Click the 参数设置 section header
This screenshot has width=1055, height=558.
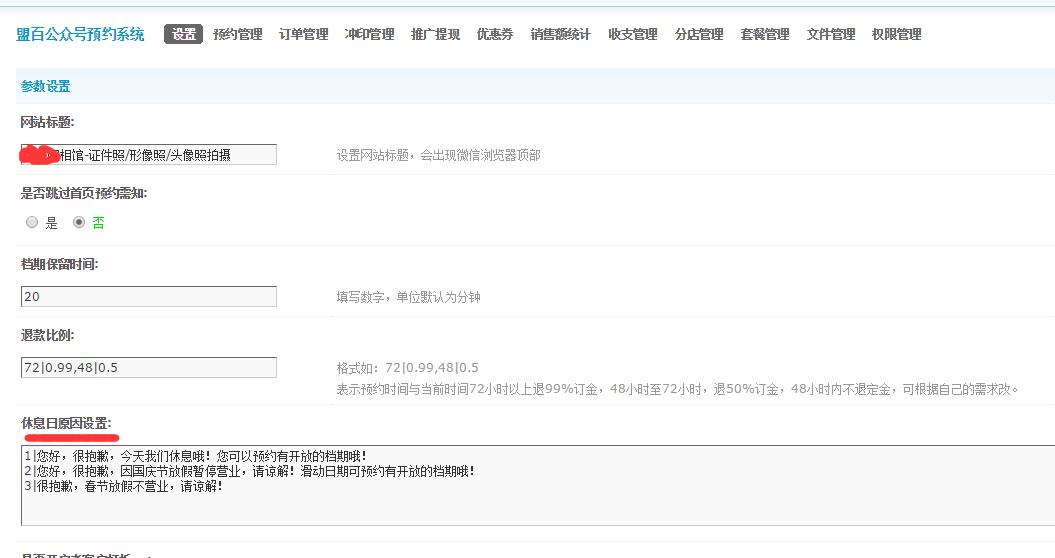(46, 87)
